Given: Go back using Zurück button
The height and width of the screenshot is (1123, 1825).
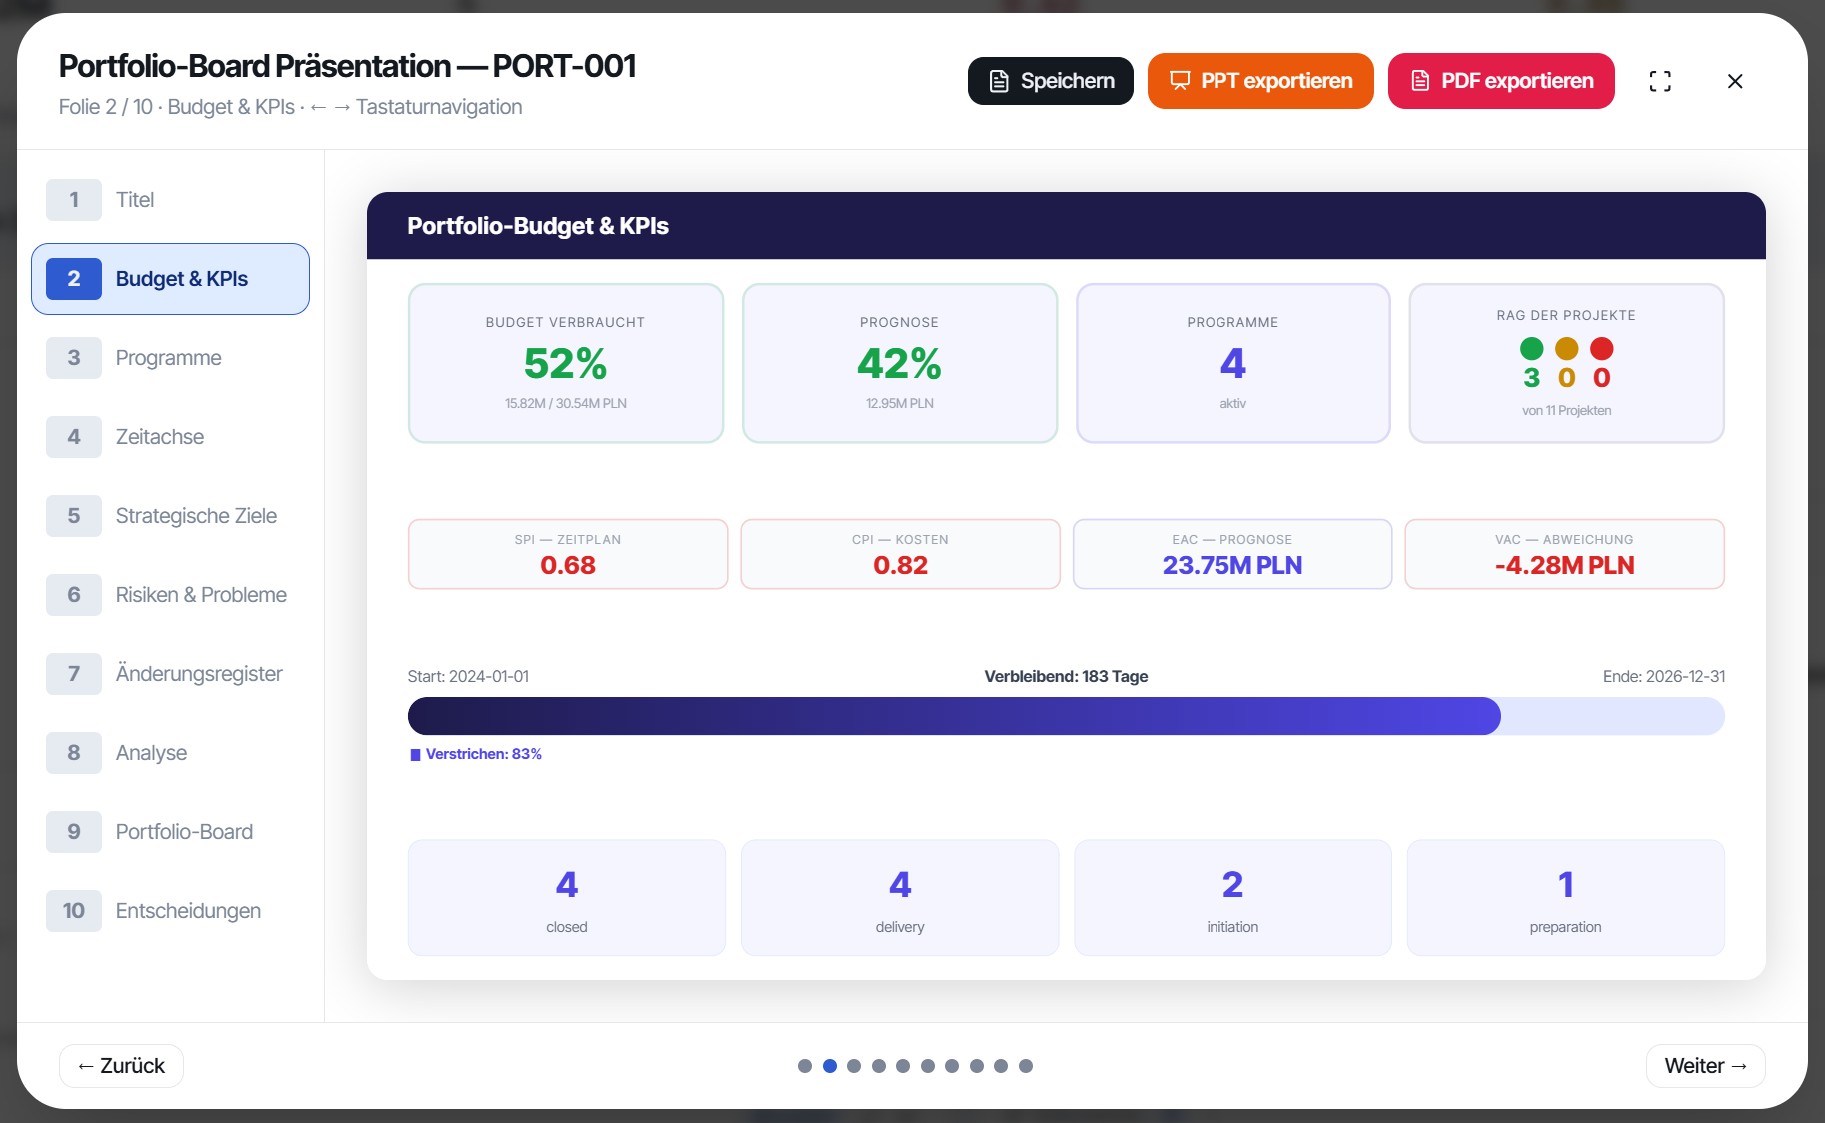Looking at the screenshot, I should (121, 1066).
